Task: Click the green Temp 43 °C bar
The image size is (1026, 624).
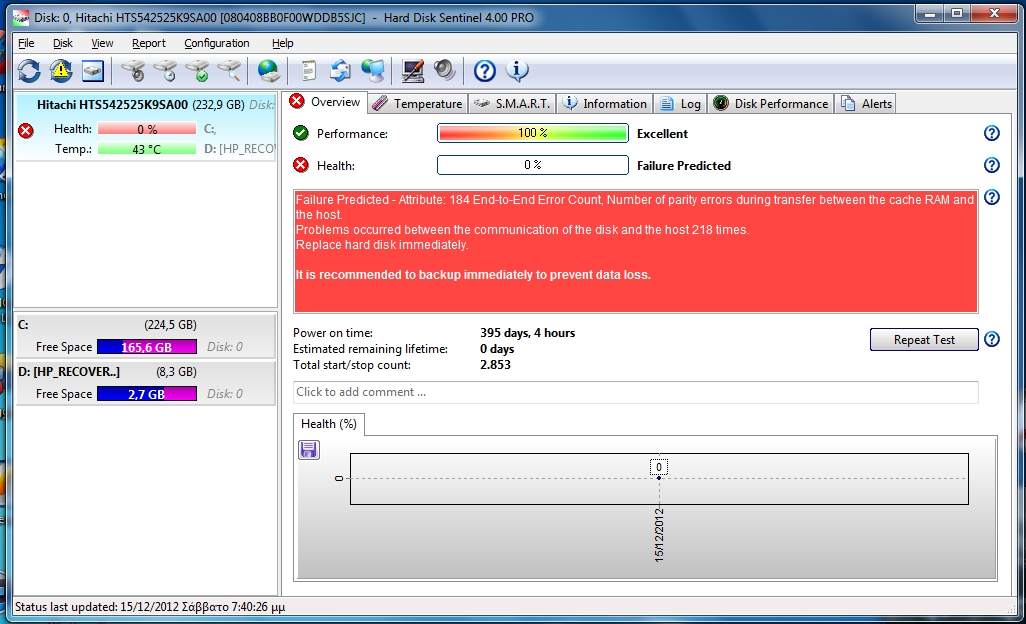Action: click(147, 149)
